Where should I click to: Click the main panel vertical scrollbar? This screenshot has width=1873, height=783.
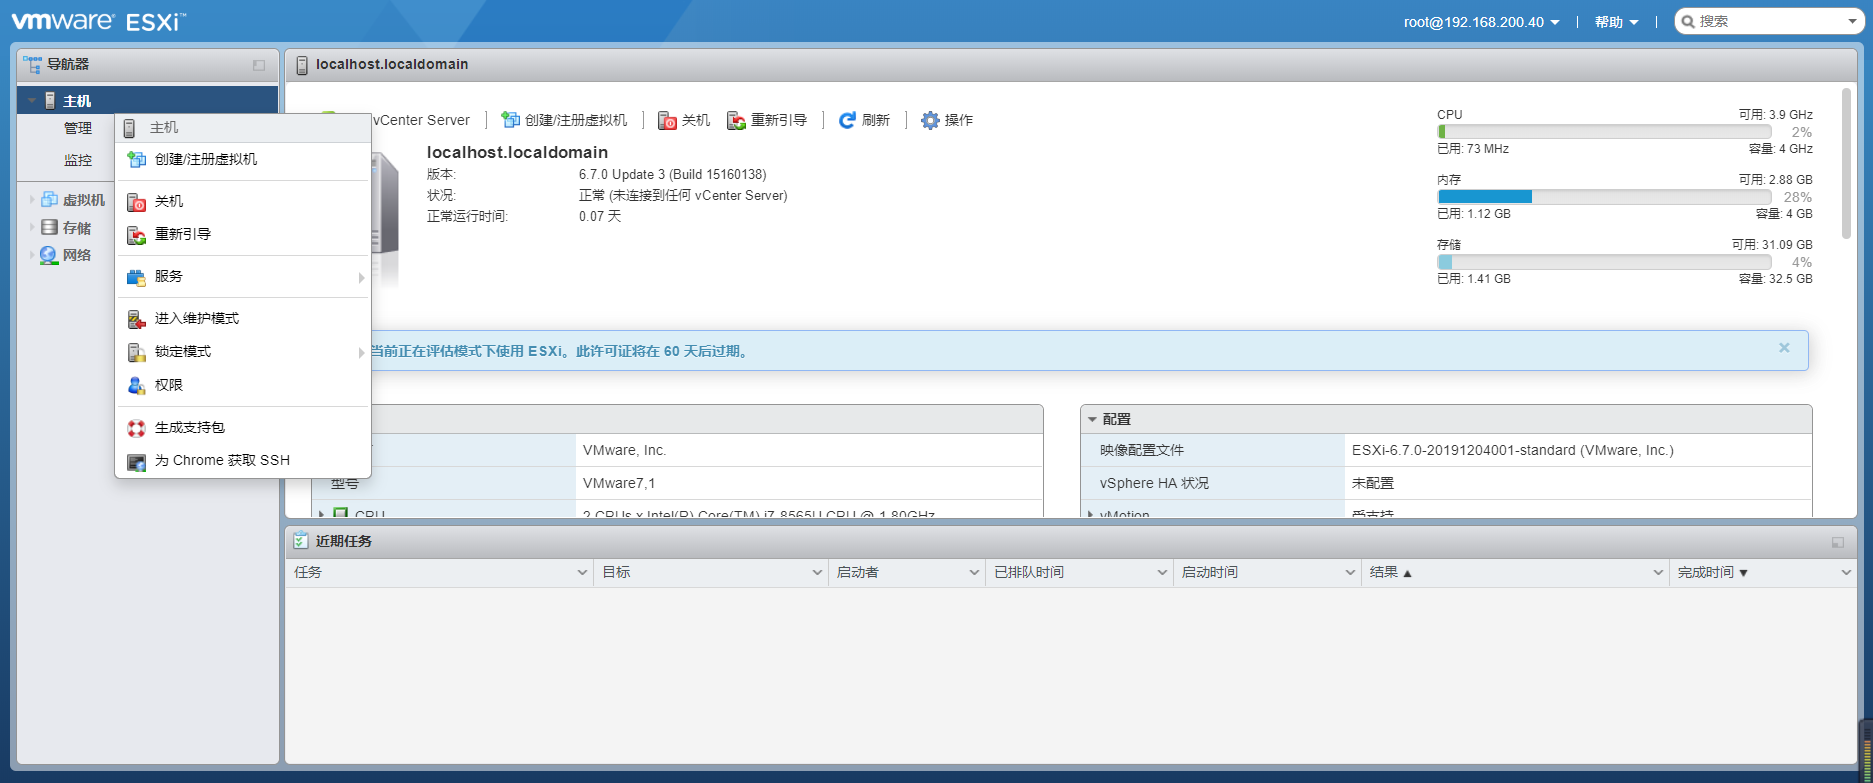tap(1846, 163)
